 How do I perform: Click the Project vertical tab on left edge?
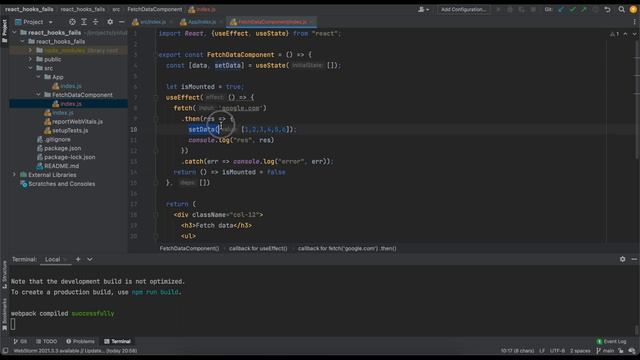[x=4, y=31]
